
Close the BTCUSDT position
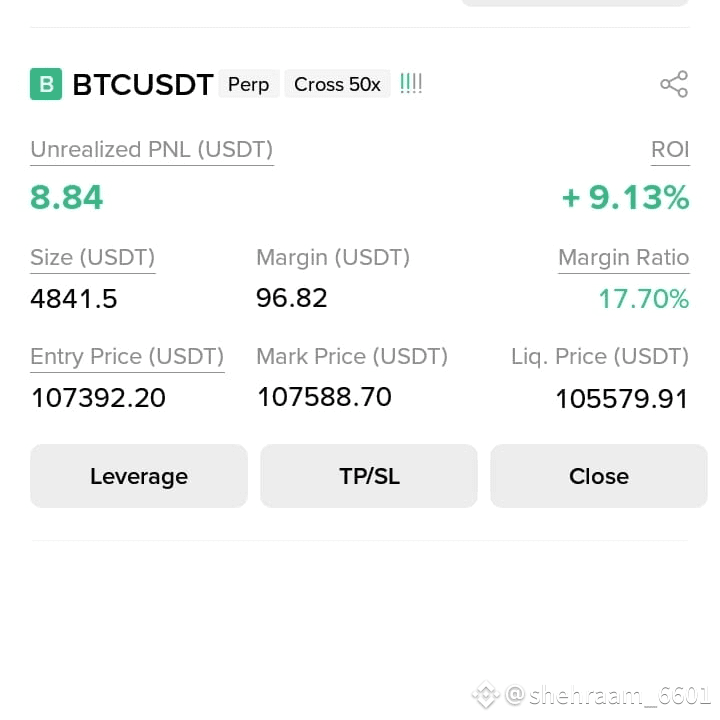(x=599, y=476)
